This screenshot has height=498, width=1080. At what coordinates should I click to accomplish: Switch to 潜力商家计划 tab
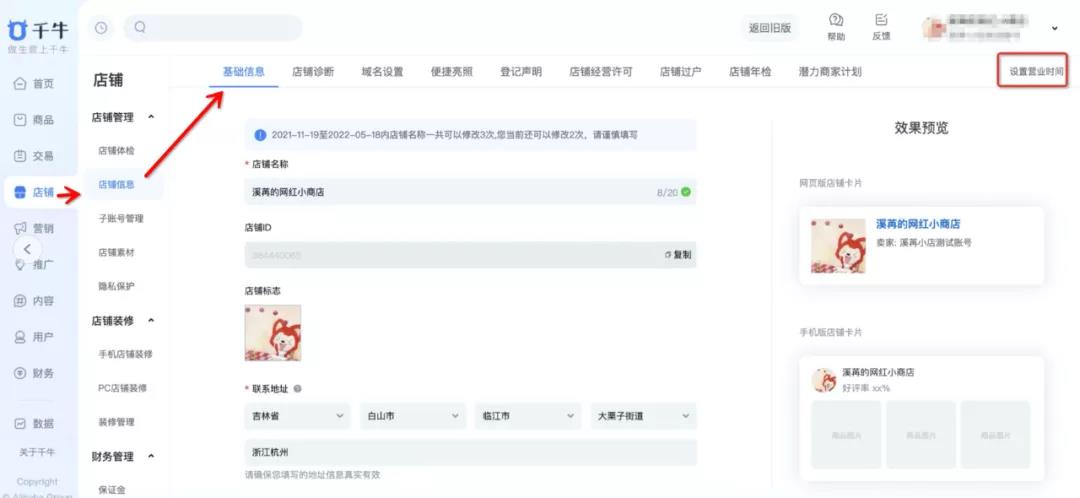pos(830,72)
